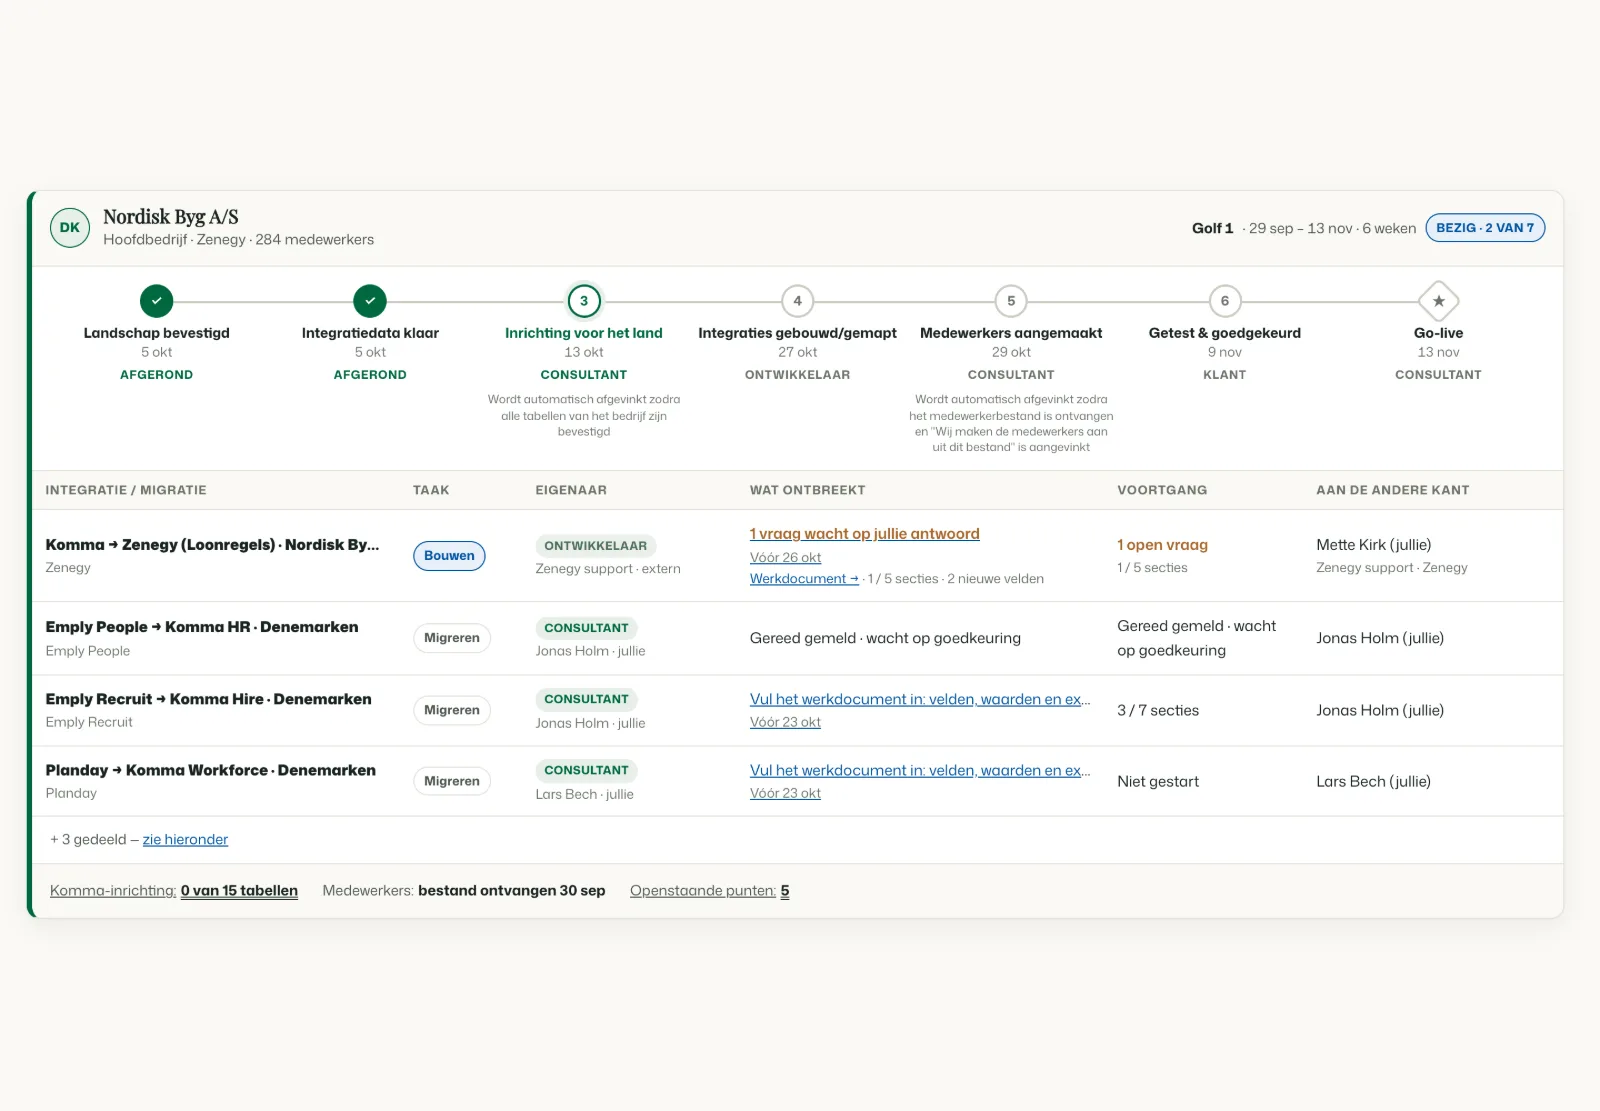Screen dimensions: 1600x1111
Task: Select step 6 Getest & goedgekeurd circle
Action: tap(1225, 301)
